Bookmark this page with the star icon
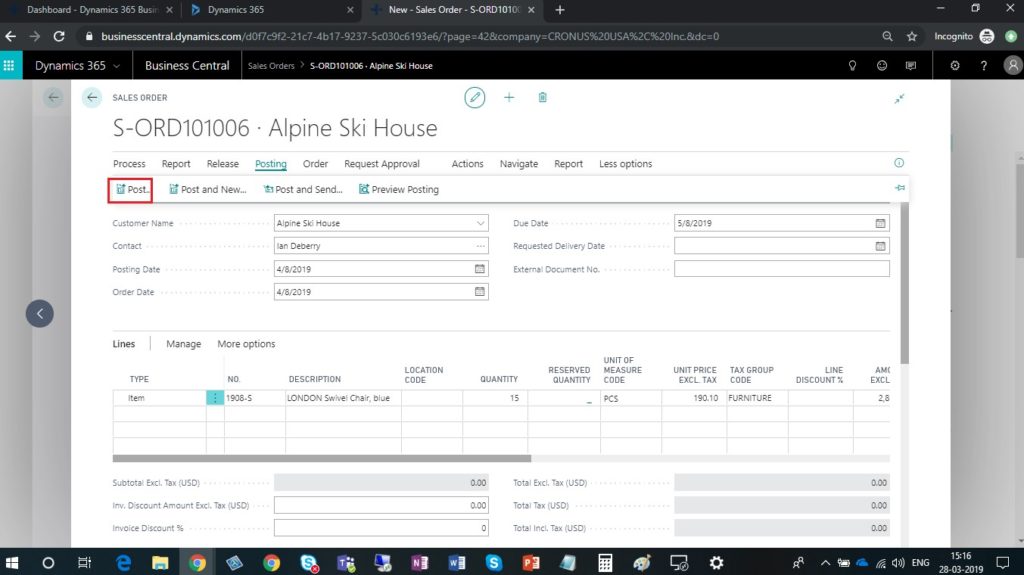 click(912, 37)
